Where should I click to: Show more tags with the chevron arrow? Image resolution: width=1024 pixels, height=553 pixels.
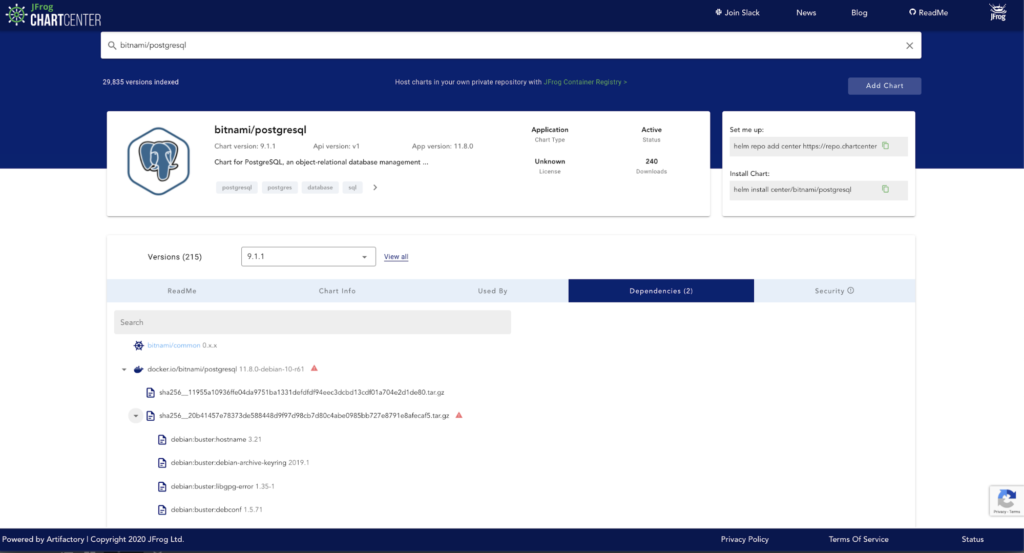375,187
